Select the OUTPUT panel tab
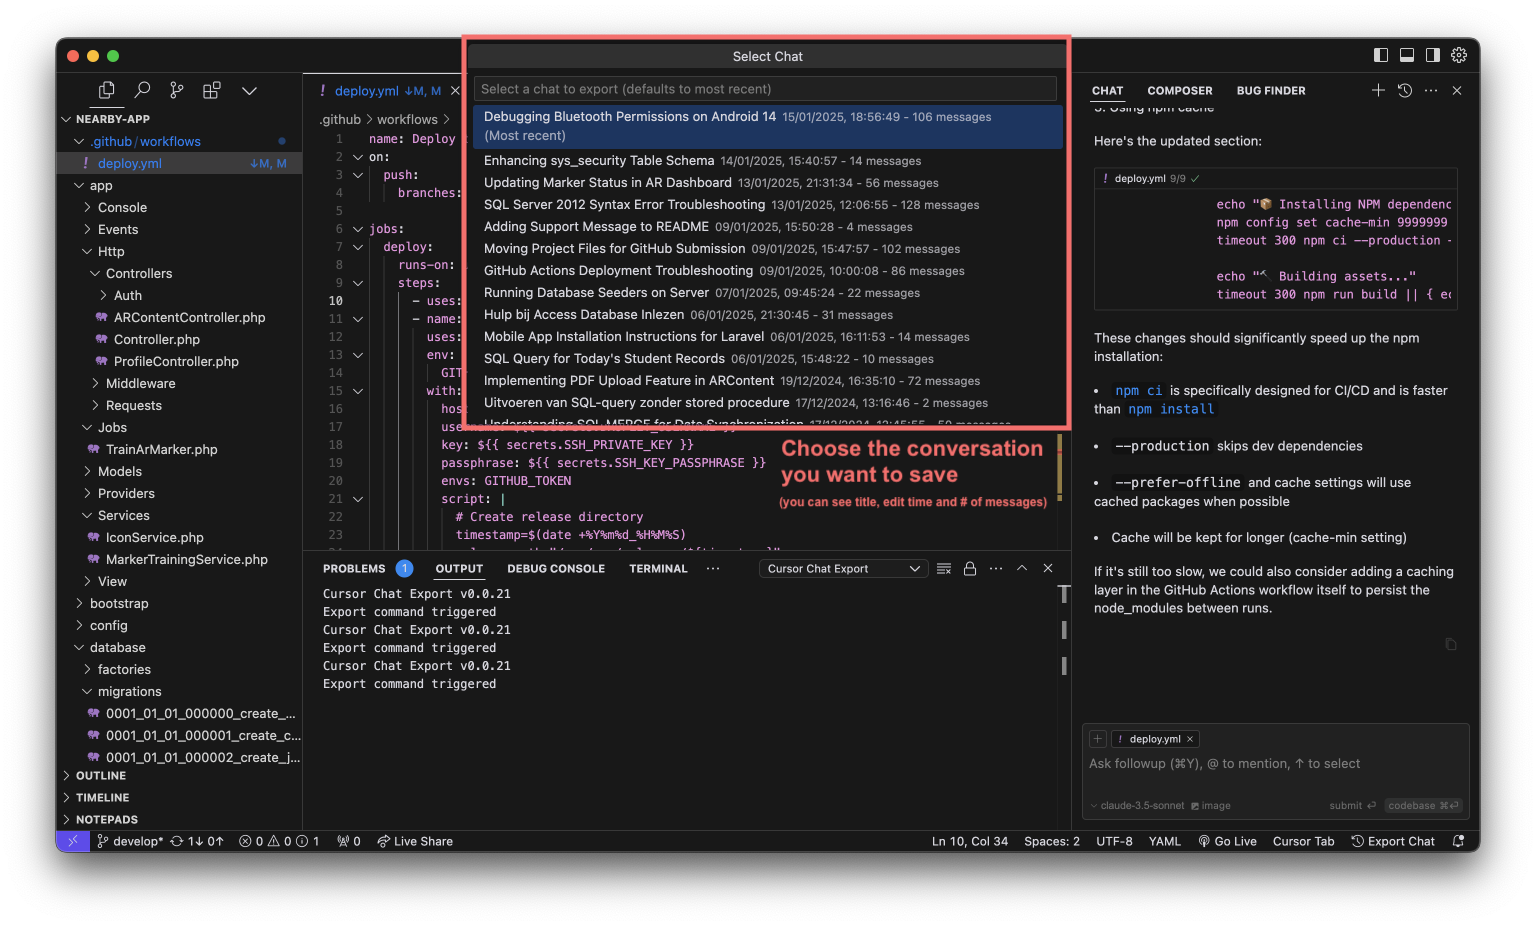 pyautogui.click(x=459, y=569)
